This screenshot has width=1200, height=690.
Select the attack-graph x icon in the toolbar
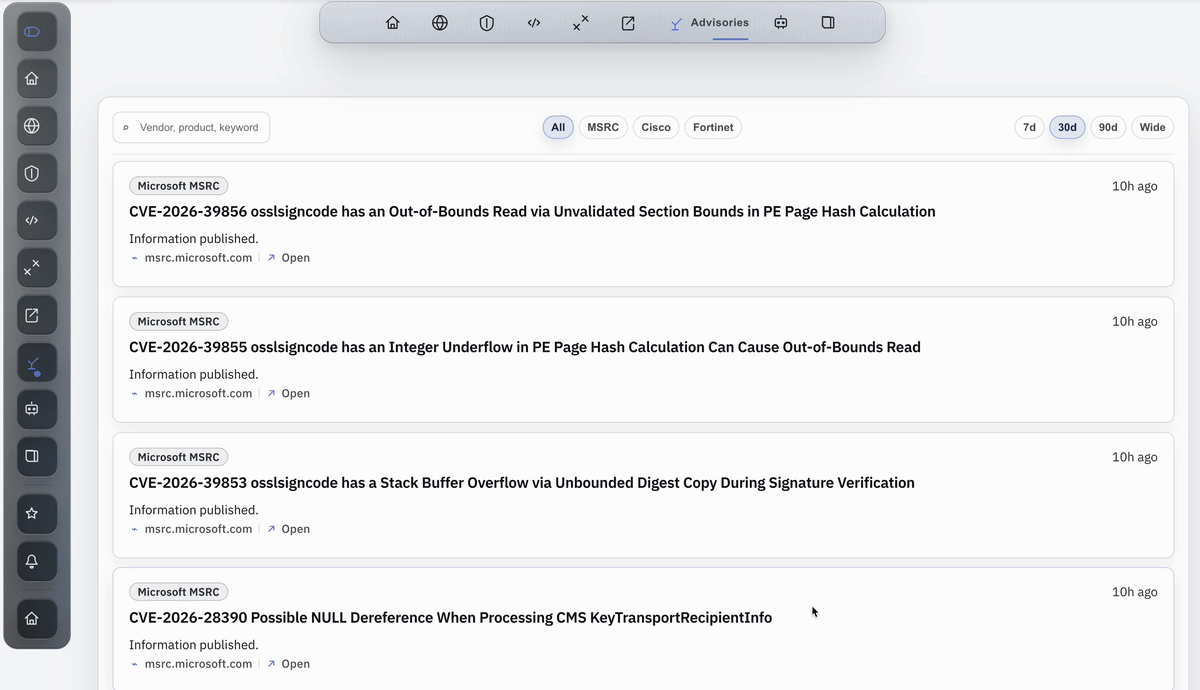pos(580,22)
